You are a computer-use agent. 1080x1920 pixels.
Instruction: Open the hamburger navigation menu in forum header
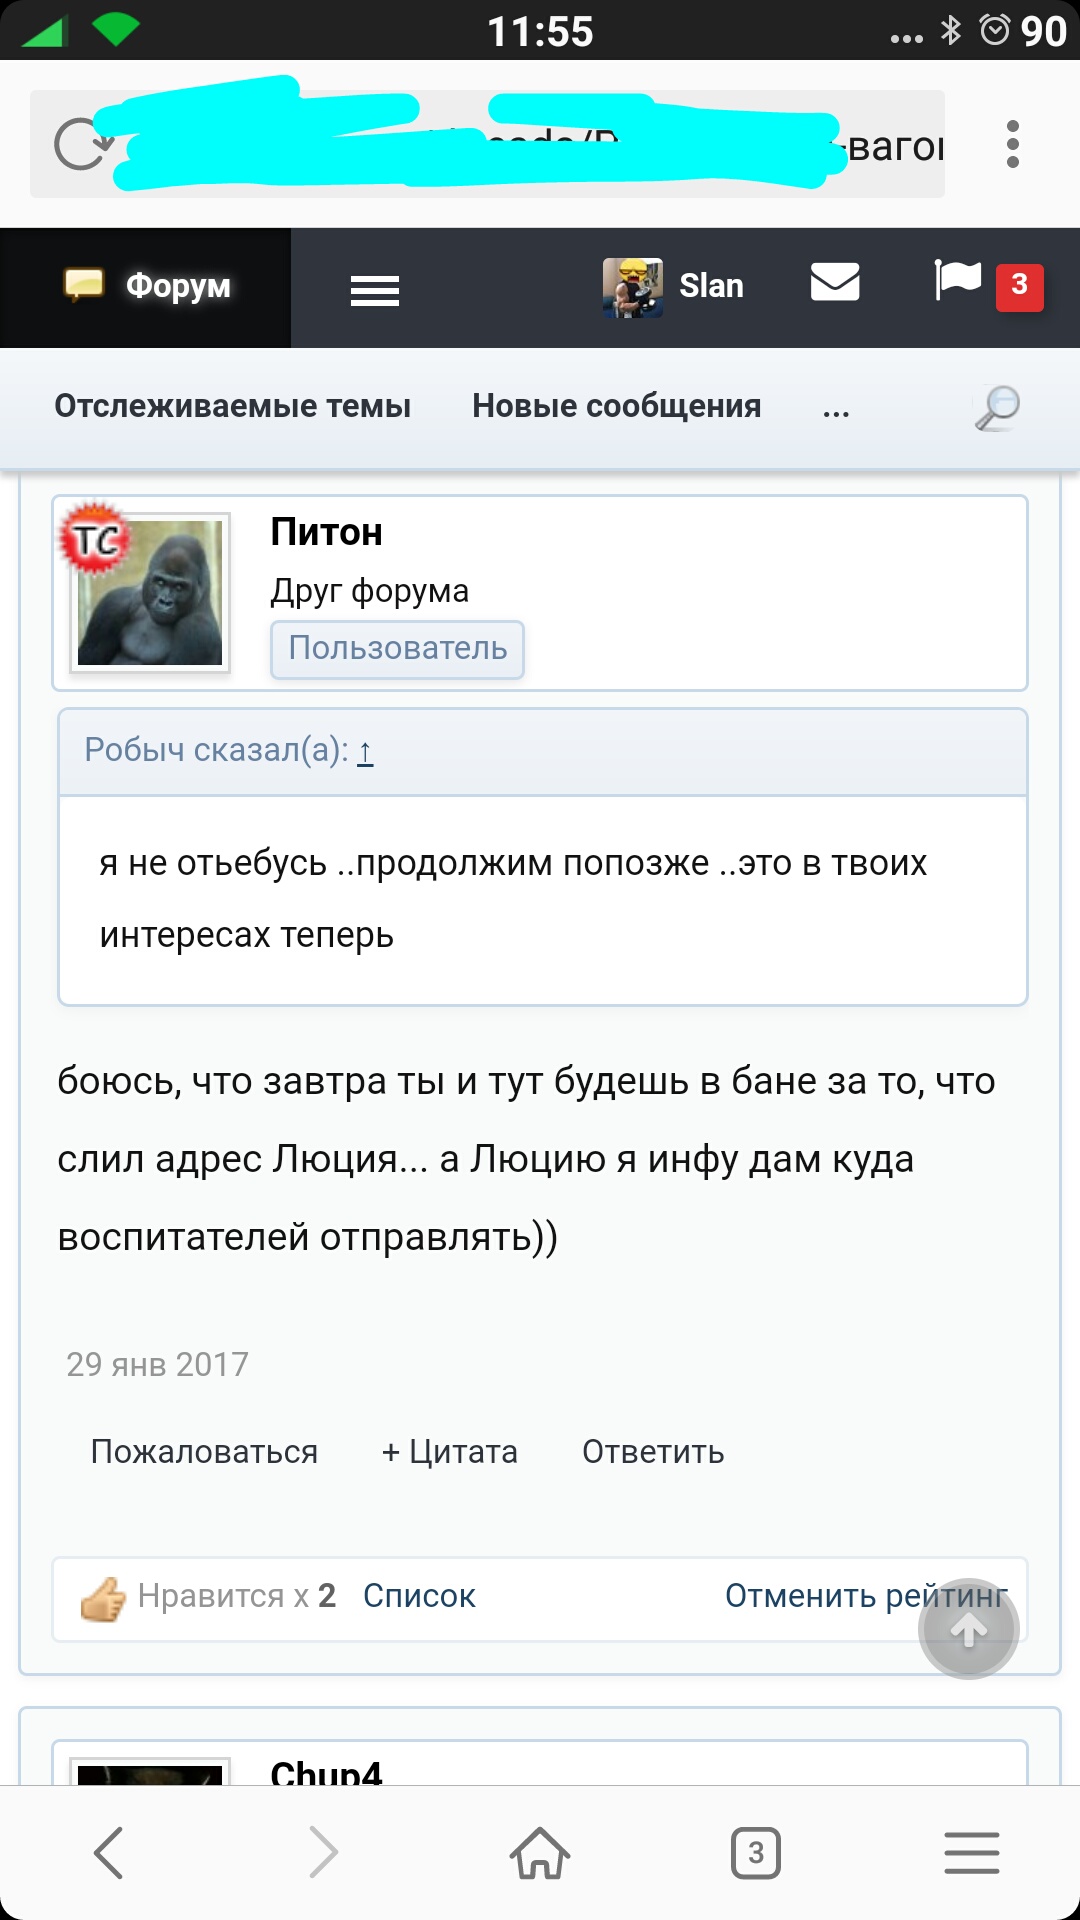click(375, 290)
